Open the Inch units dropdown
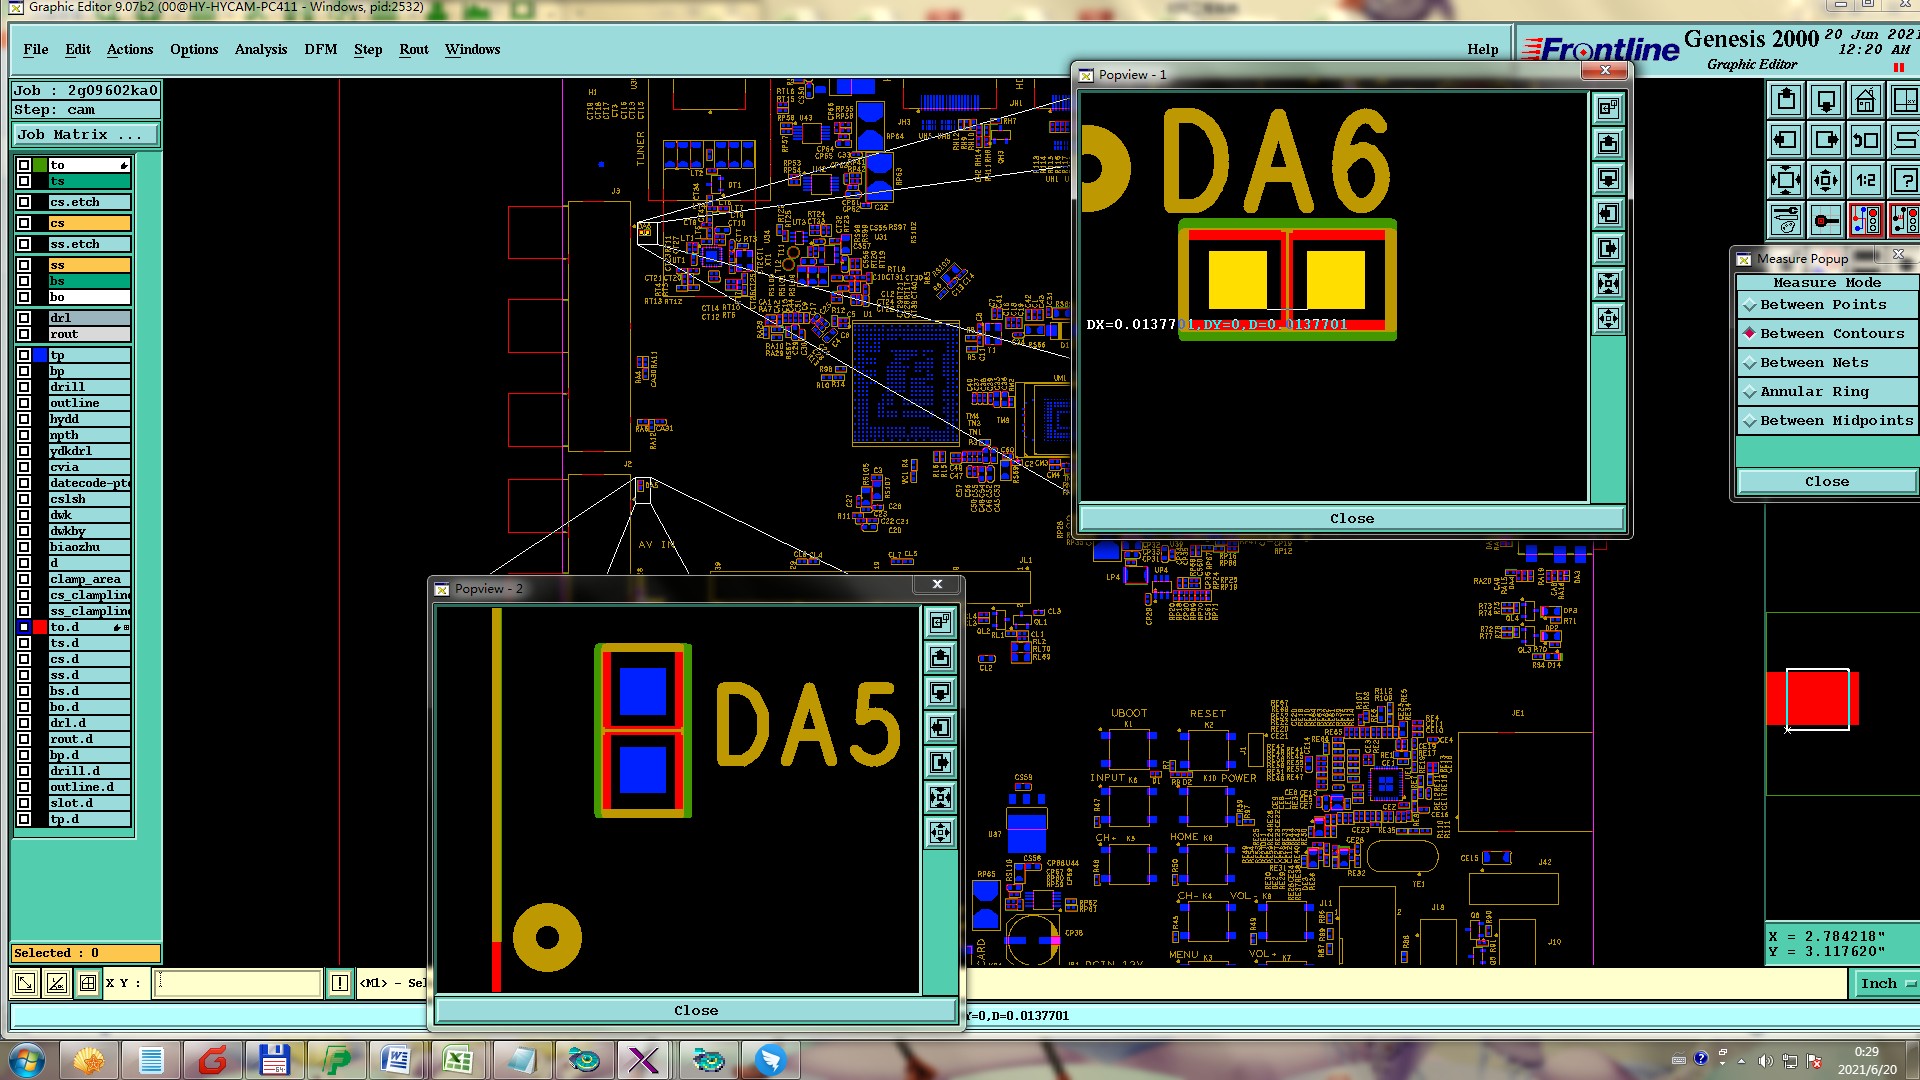The image size is (1920, 1080). 1886,984
